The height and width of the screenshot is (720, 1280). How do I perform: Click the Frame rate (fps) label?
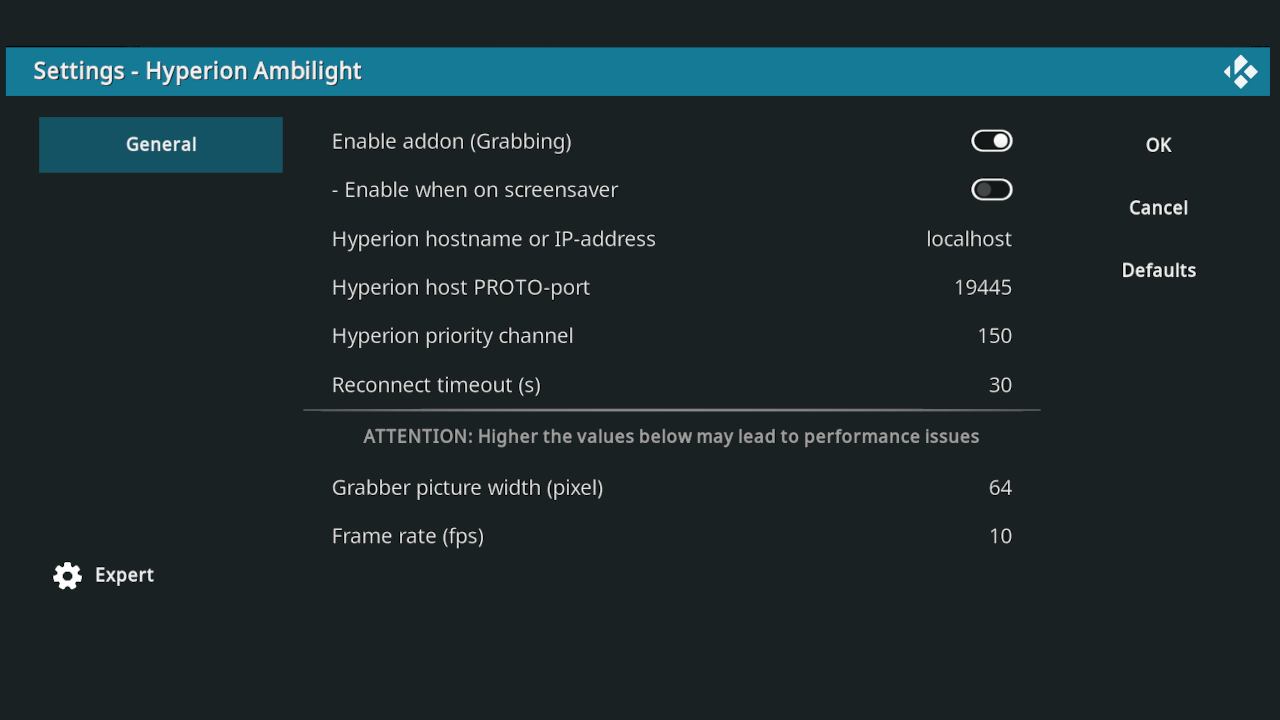point(407,536)
